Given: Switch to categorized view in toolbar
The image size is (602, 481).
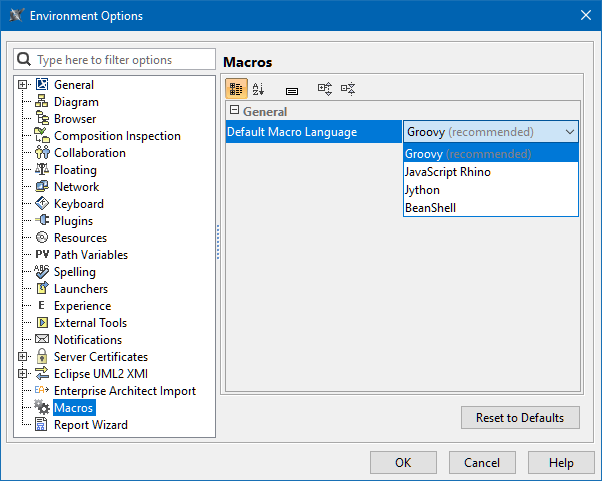Looking at the screenshot, I should coord(236,89).
